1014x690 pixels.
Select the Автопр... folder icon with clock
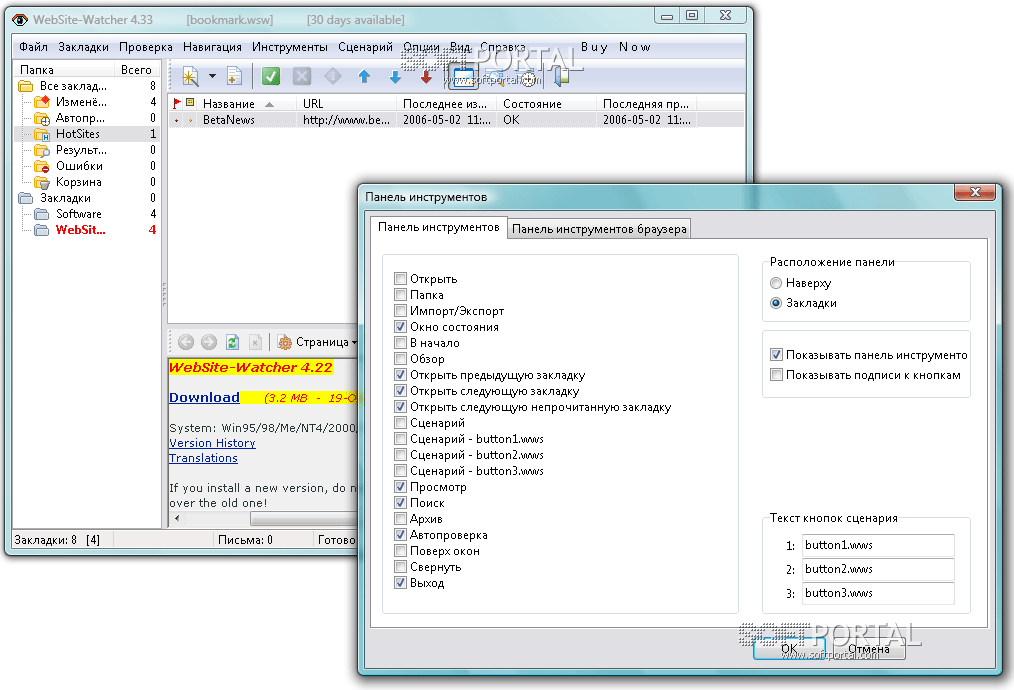(x=42, y=118)
